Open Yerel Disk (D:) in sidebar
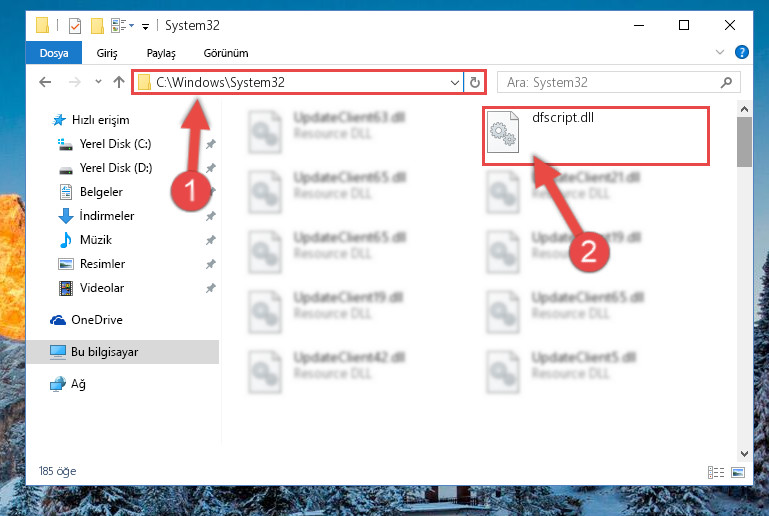This screenshot has width=769, height=516. 116,168
